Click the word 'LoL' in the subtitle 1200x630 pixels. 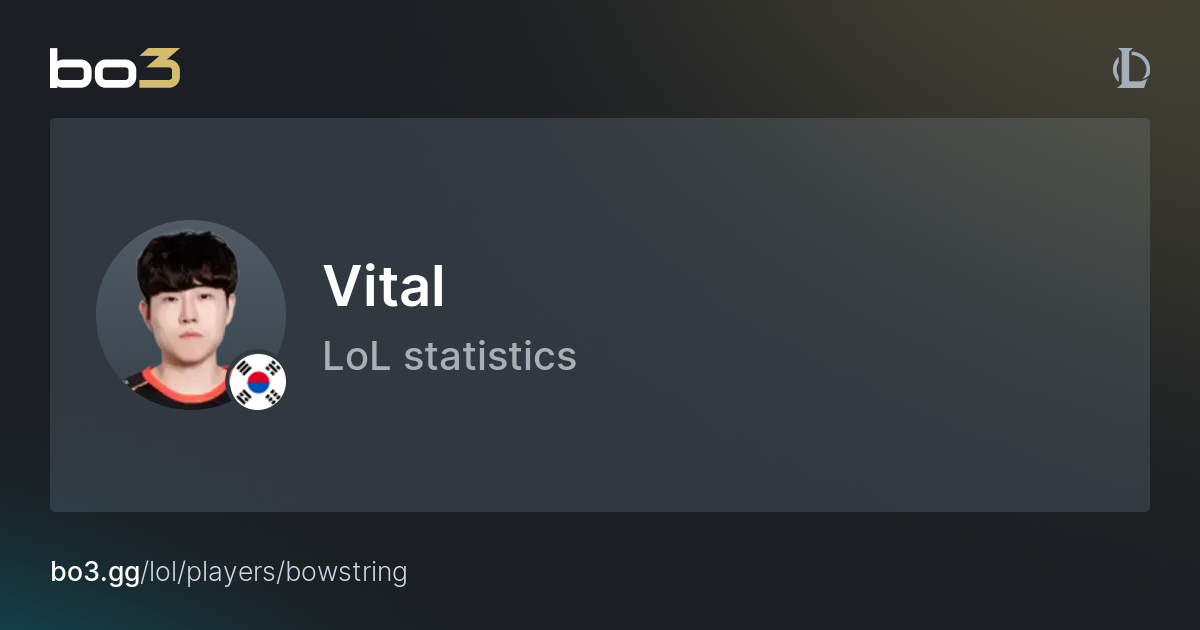357,356
